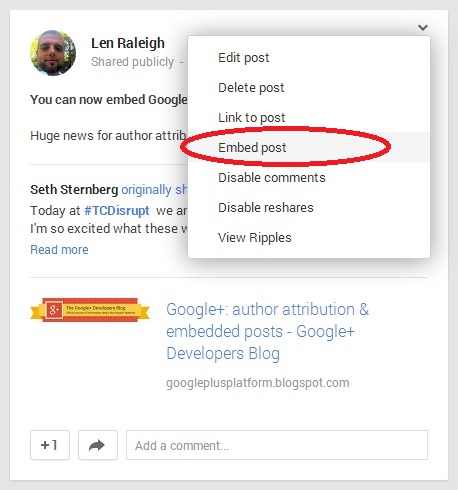Open the Google+ author attribution article title
The height and width of the screenshot is (490, 458).
267,331
